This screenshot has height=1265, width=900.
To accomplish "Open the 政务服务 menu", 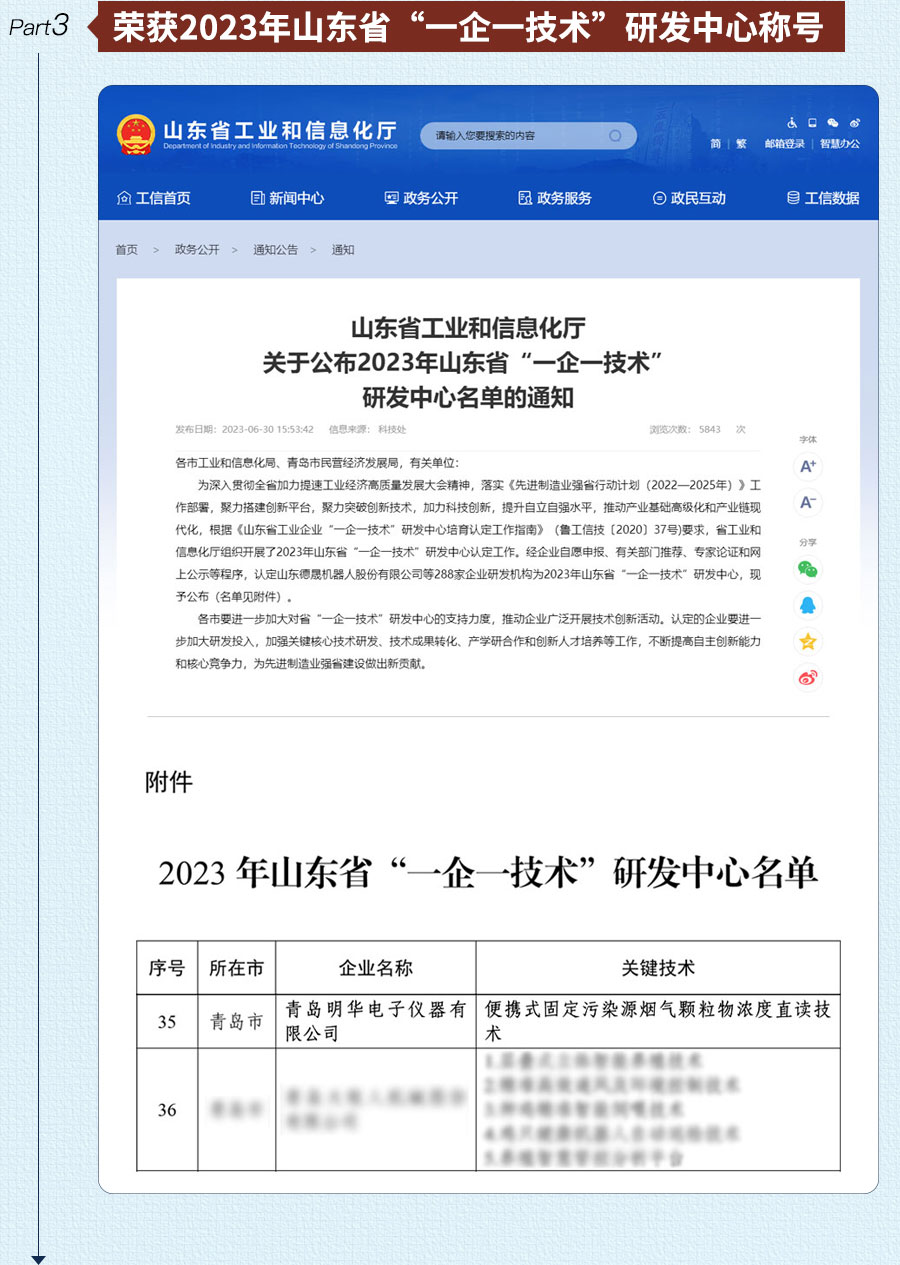I will pyautogui.click(x=555, y=198).
